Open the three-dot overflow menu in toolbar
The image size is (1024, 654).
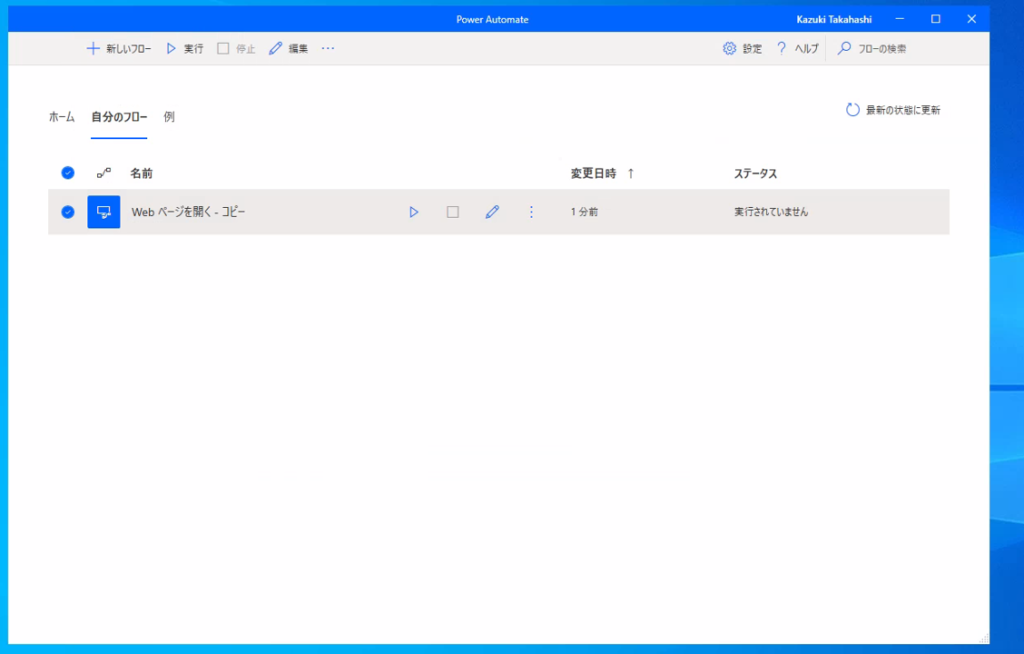click(x=328, y=48)
